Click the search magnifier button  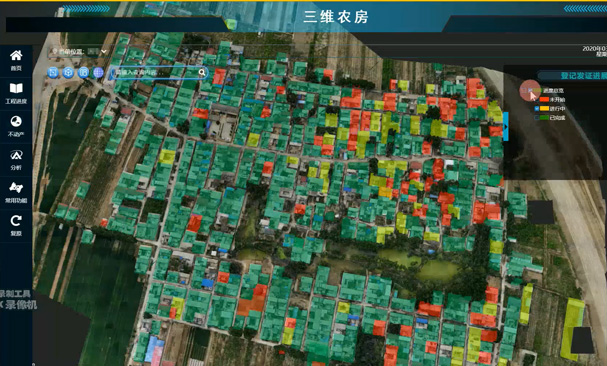(x=202, y=72)
